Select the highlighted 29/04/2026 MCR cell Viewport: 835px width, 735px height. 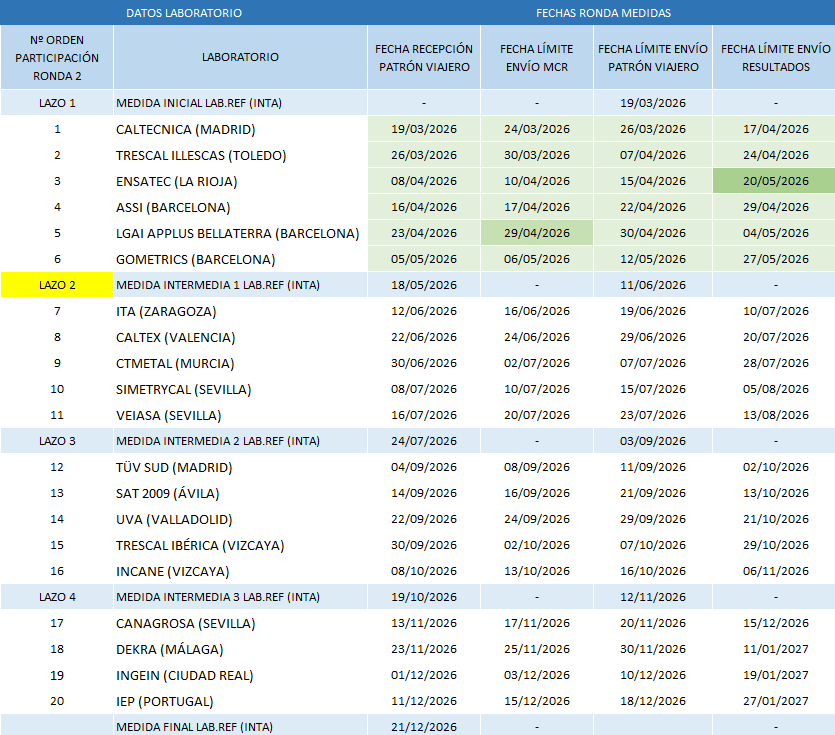[537, 233]
